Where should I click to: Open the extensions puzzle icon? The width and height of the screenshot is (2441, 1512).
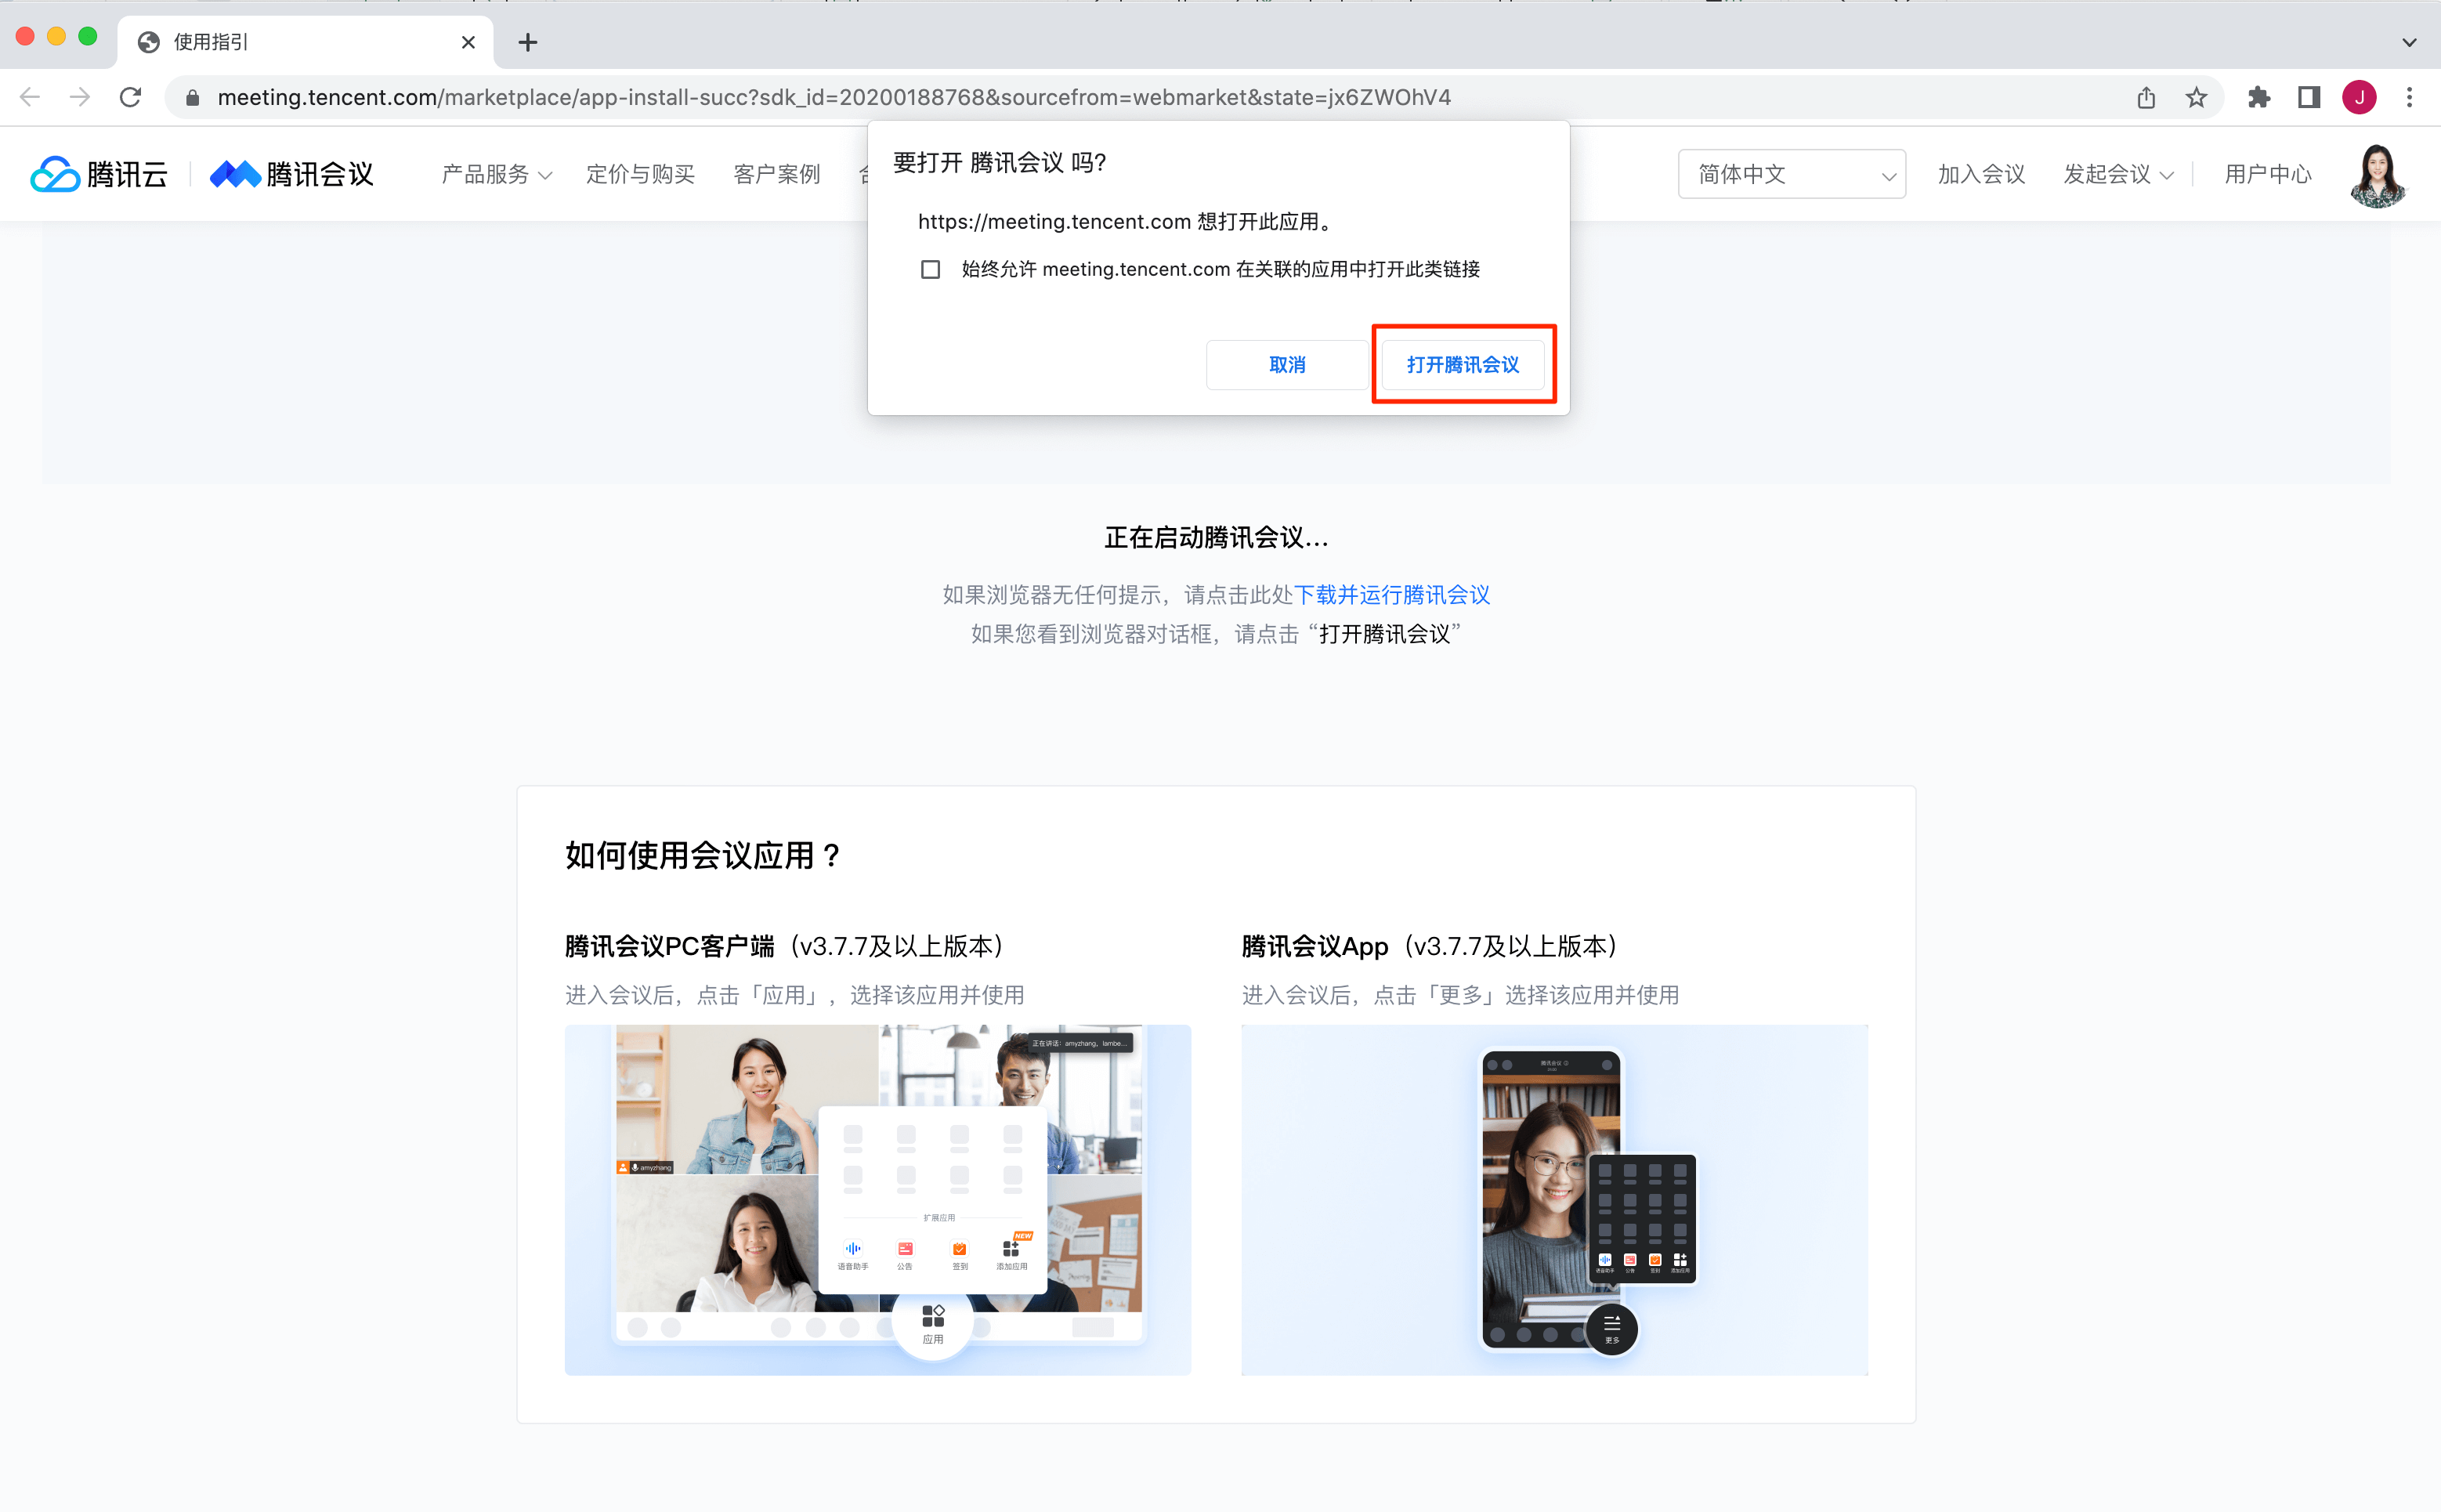click(x=2259, y=97)
